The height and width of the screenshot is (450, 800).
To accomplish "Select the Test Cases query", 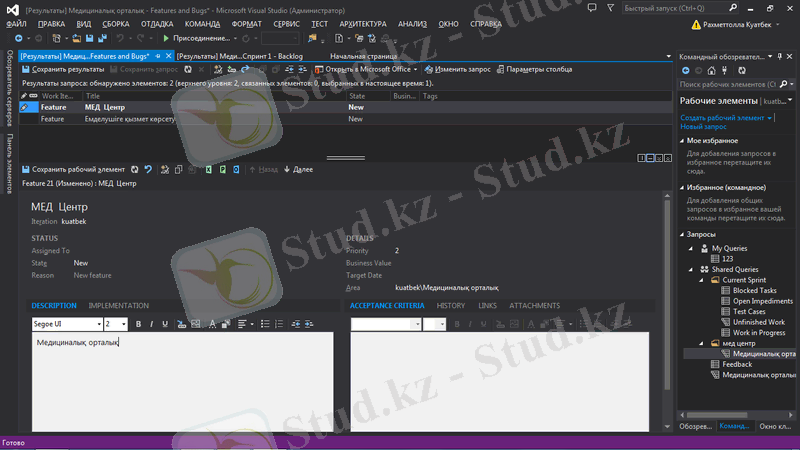I will [749, 312].
